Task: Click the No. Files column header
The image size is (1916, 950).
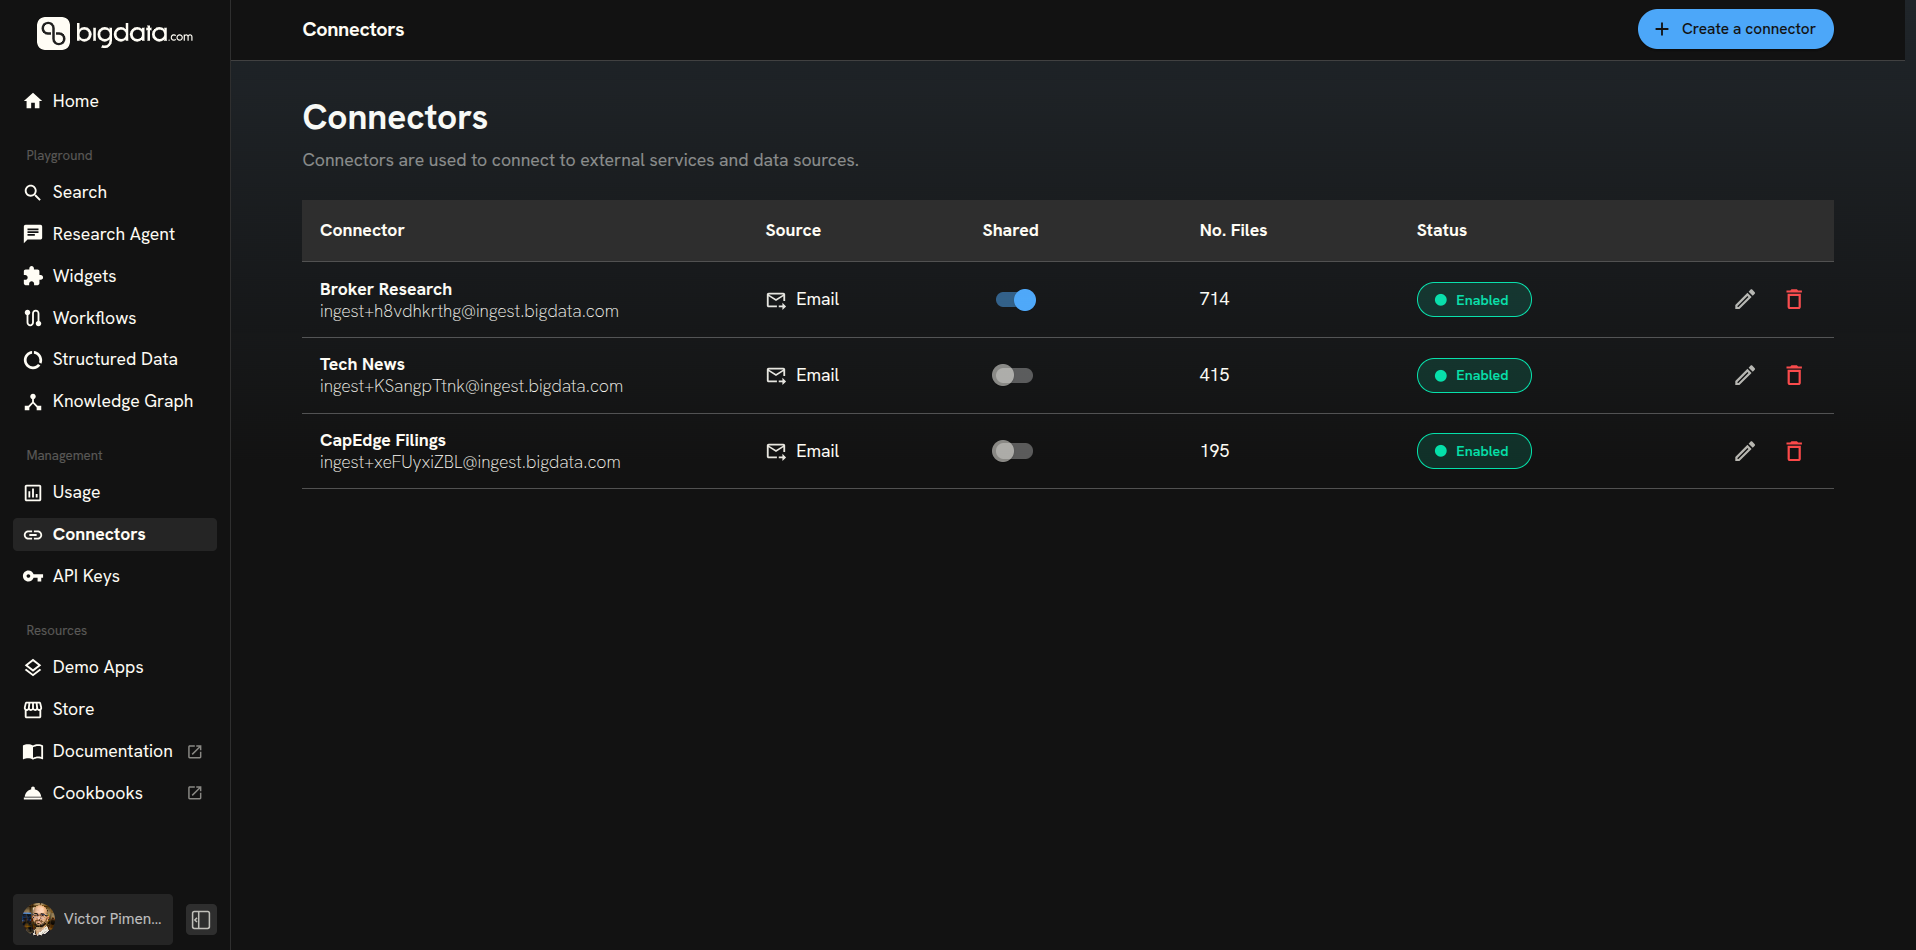Action: (x=1233, y=230)
